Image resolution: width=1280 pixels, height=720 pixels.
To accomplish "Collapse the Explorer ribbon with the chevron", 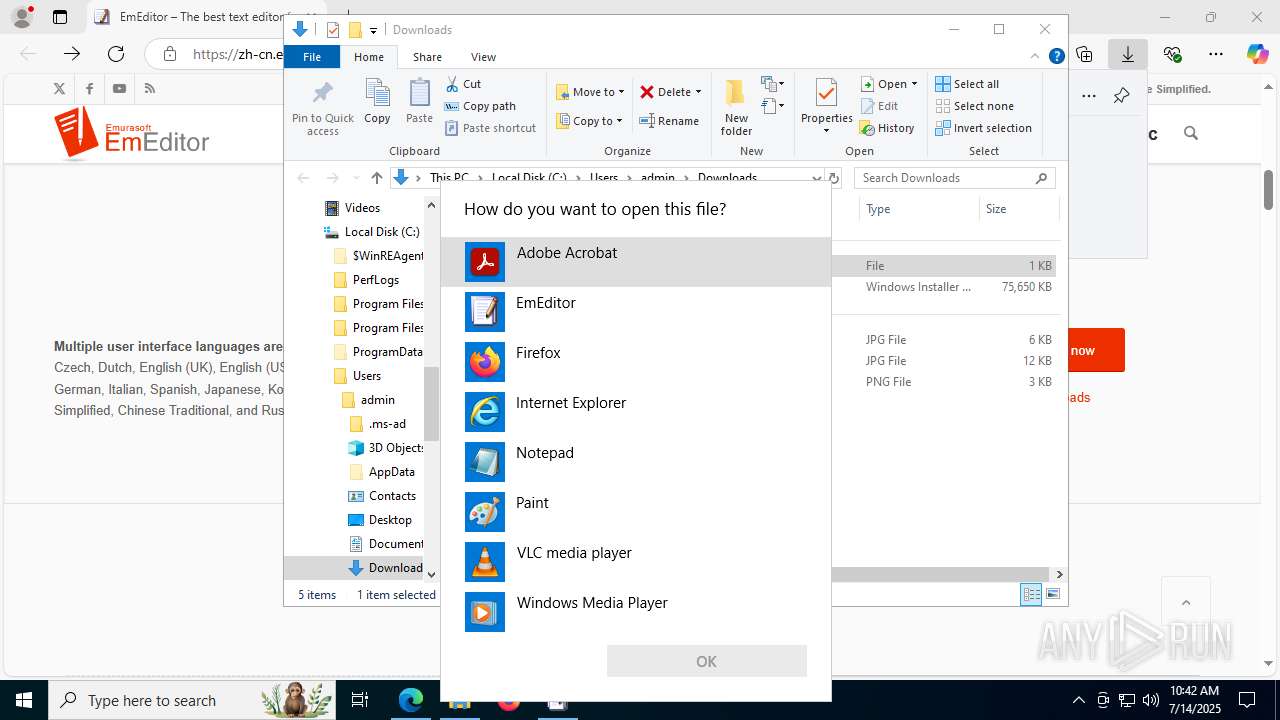I will (x=1035, y=56).
